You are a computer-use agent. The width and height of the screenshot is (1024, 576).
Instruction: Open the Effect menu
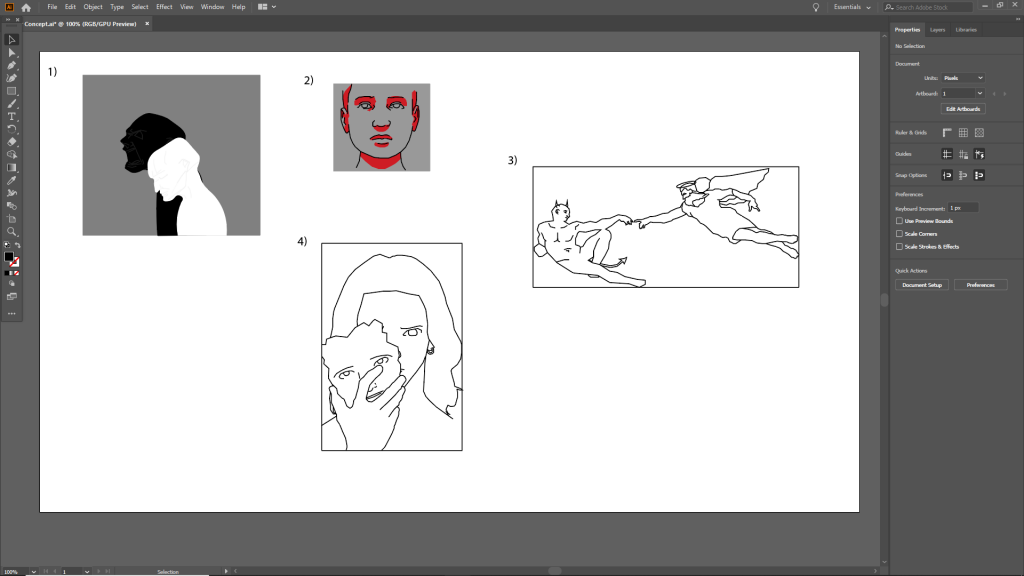(x=164, y=7)
